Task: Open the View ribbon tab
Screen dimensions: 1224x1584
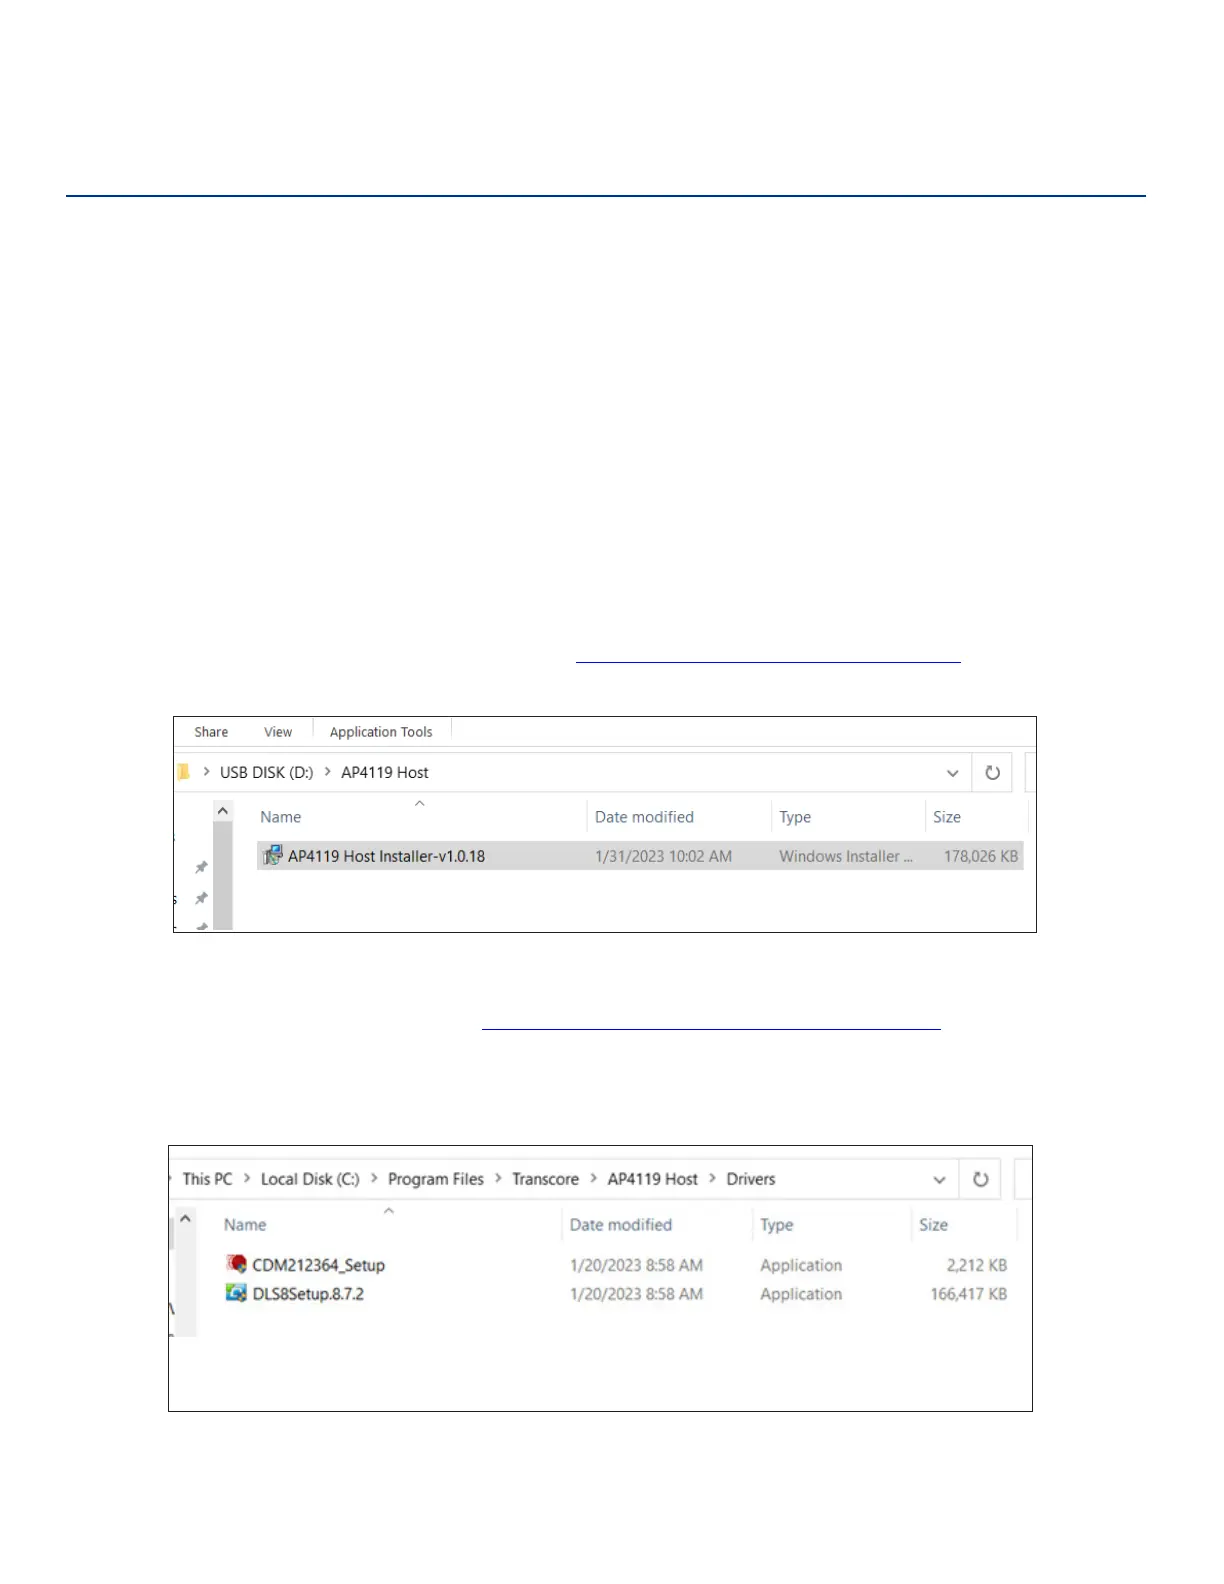Action: click(278, 732)
